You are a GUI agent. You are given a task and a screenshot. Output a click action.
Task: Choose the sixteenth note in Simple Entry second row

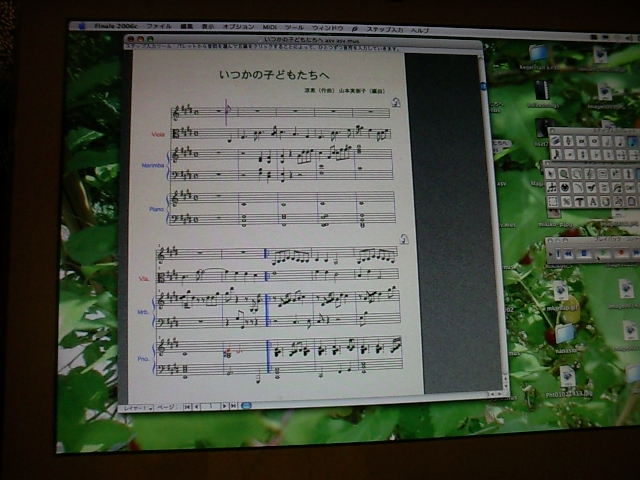coord(556,155)
